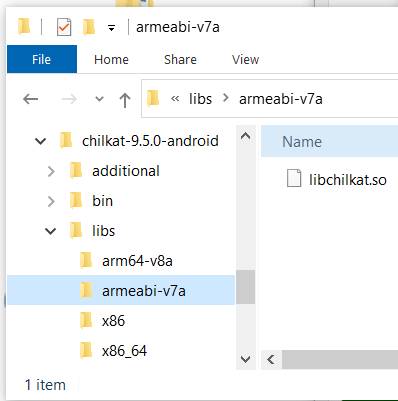
Task: Select the libchilkat.so file
Action: [348, 180]
